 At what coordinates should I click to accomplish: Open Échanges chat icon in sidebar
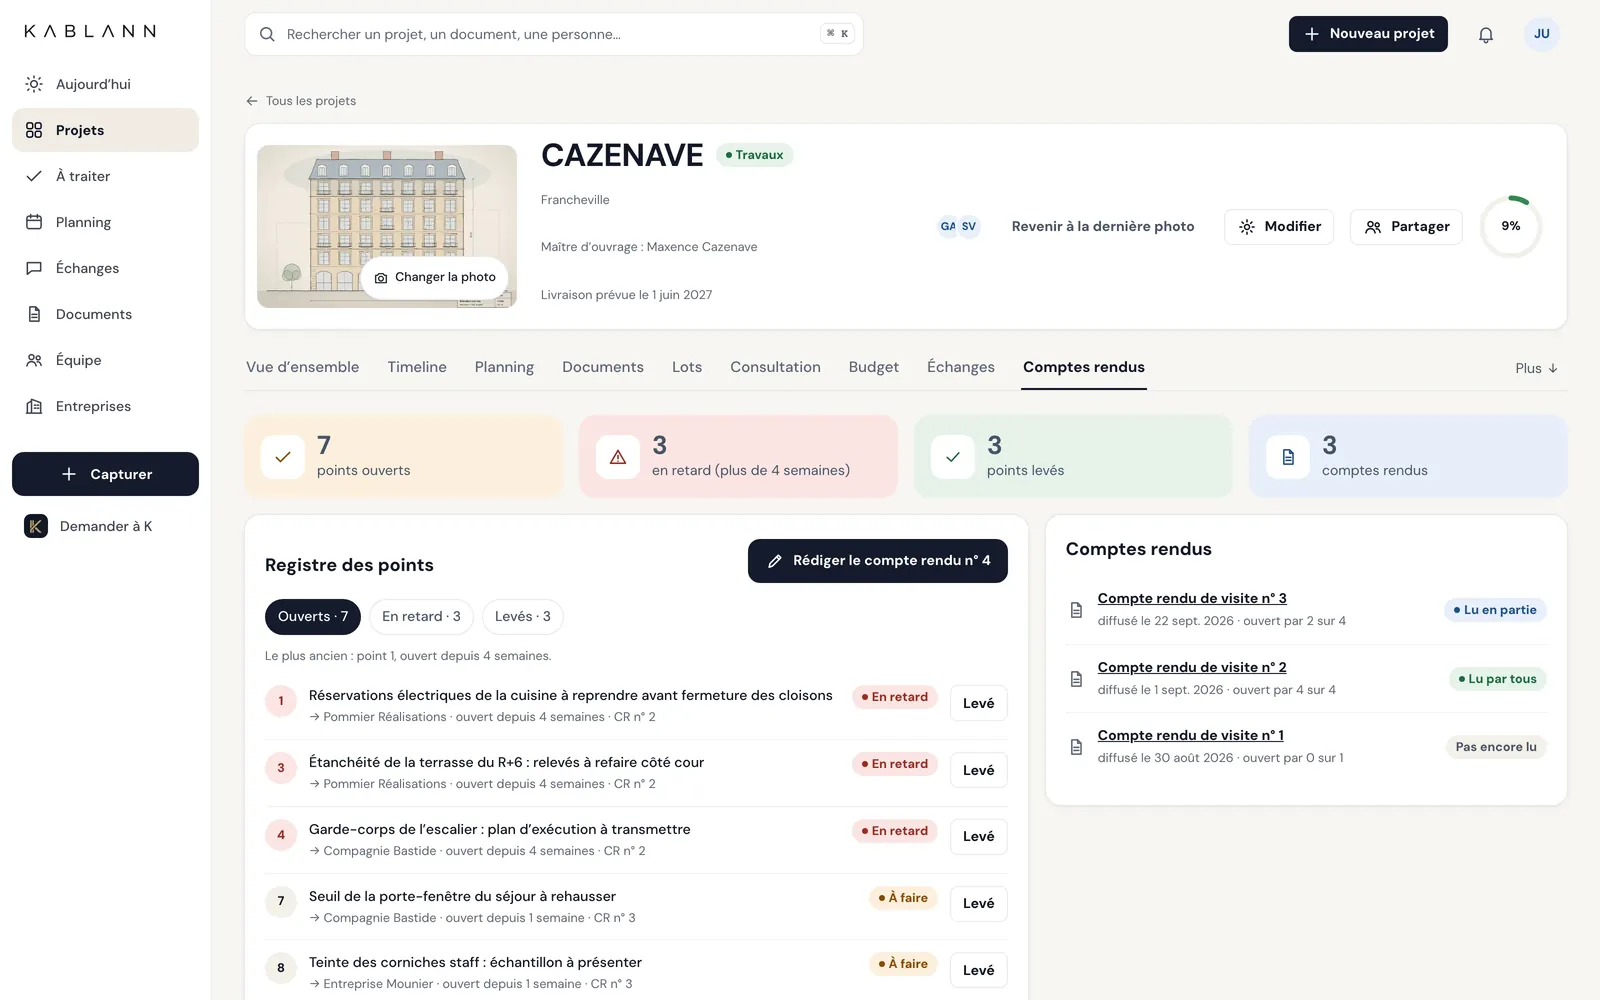pos(34,268)
